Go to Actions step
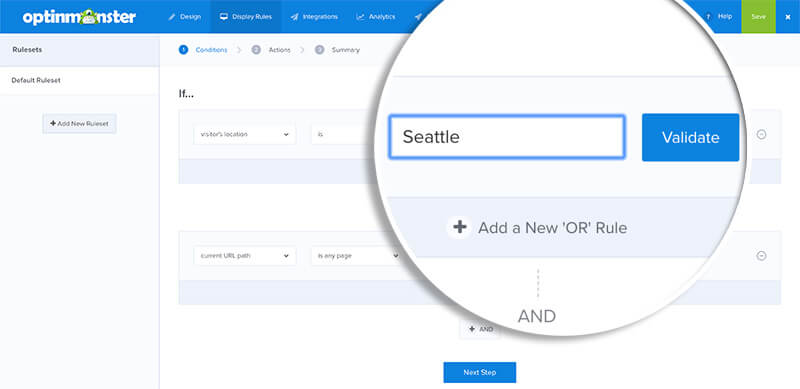Viewport: 800px width, 389px height. tap(271, 50)
